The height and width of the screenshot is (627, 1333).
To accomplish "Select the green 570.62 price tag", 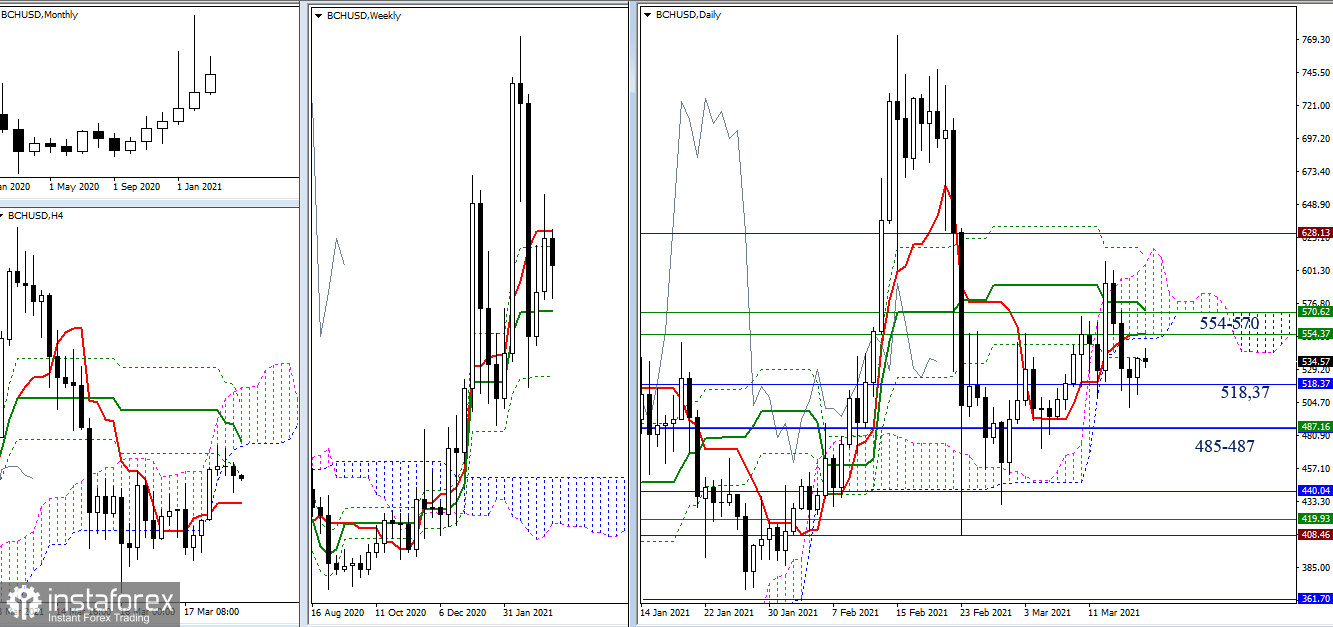I will pyautogui.click(x=1314, y=312).
